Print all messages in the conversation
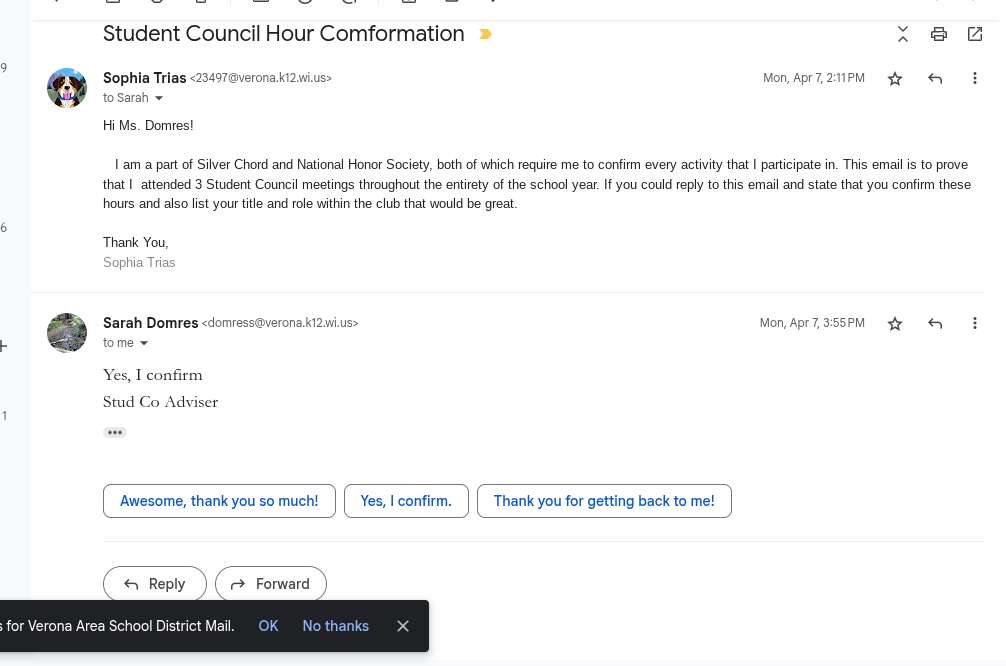1006x666 pixels. pyautogui.click(x=938, y=34)
